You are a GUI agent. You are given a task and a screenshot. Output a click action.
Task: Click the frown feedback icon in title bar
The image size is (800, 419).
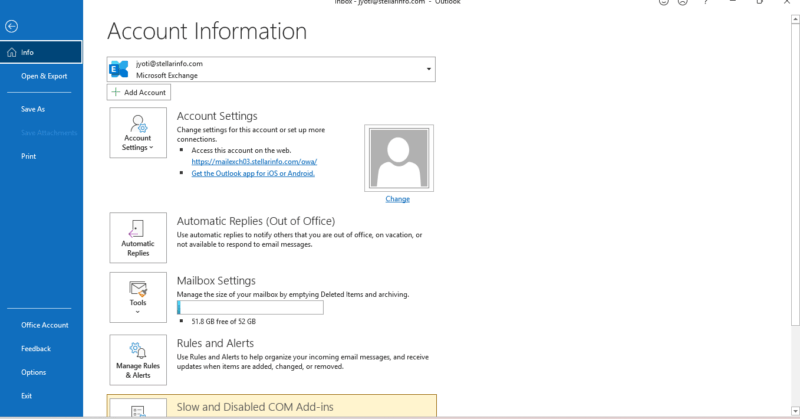pos(683,2)
